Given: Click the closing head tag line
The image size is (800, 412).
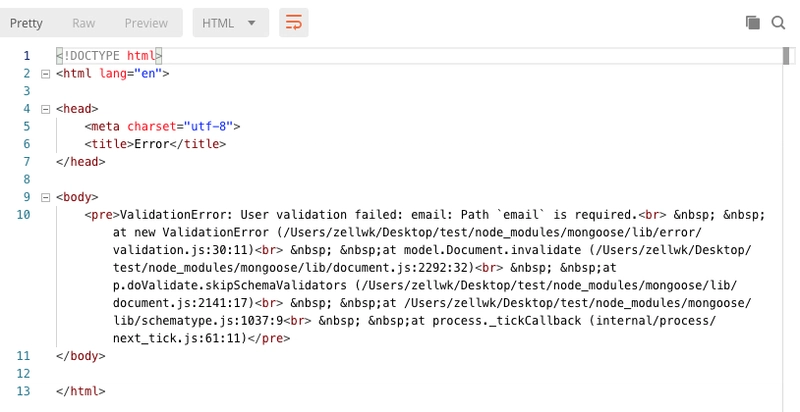Looking at the screenshot, I should (x=80, y=162).
